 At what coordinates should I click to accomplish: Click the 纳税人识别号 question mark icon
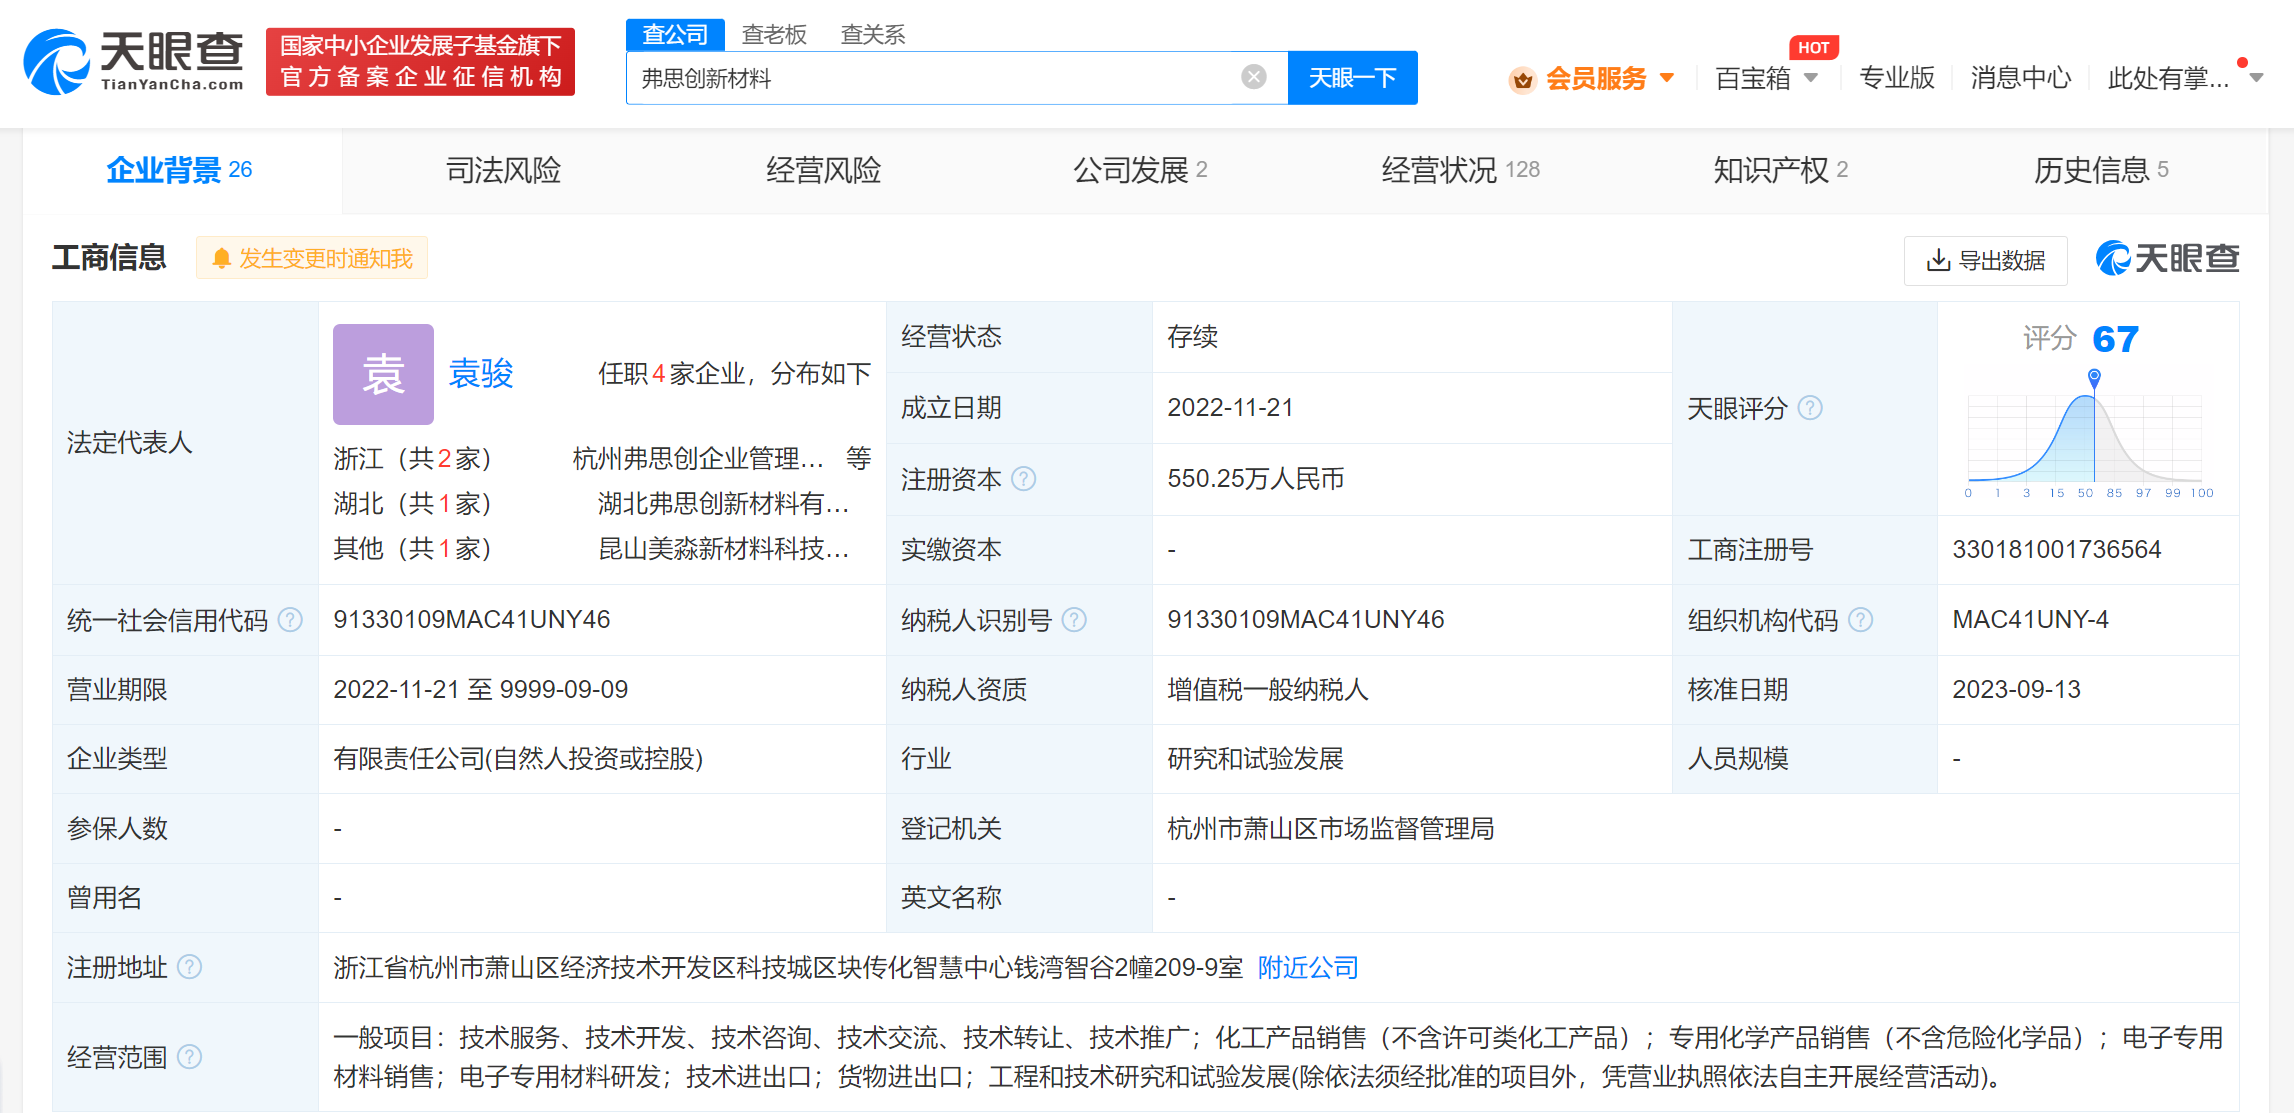[x=1075, y=620]
